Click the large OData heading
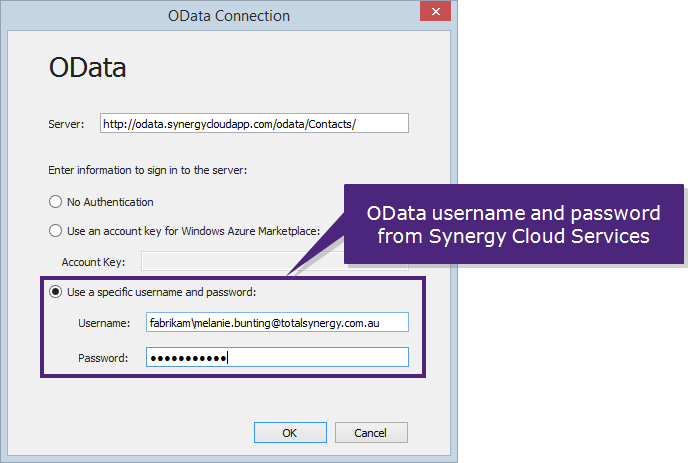This screenshot has height=463, width=698. (88, 67)
